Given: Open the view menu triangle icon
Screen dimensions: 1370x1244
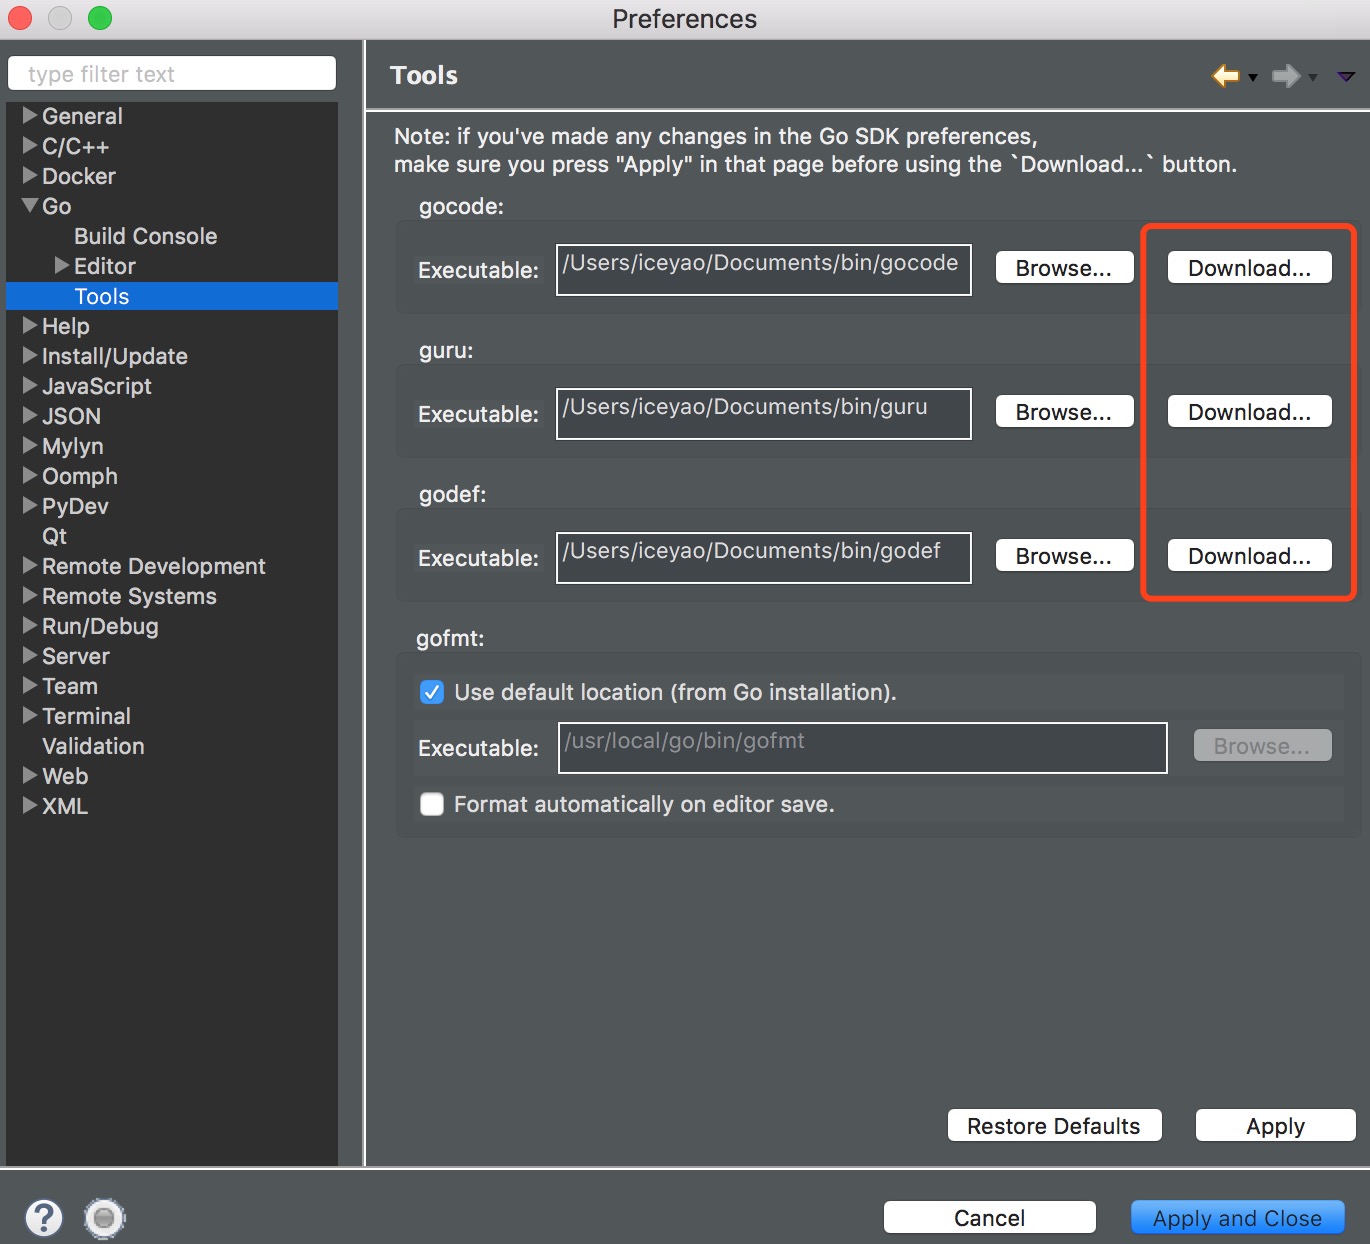Looking at the screenshot, I should [x=1346, y=76].
